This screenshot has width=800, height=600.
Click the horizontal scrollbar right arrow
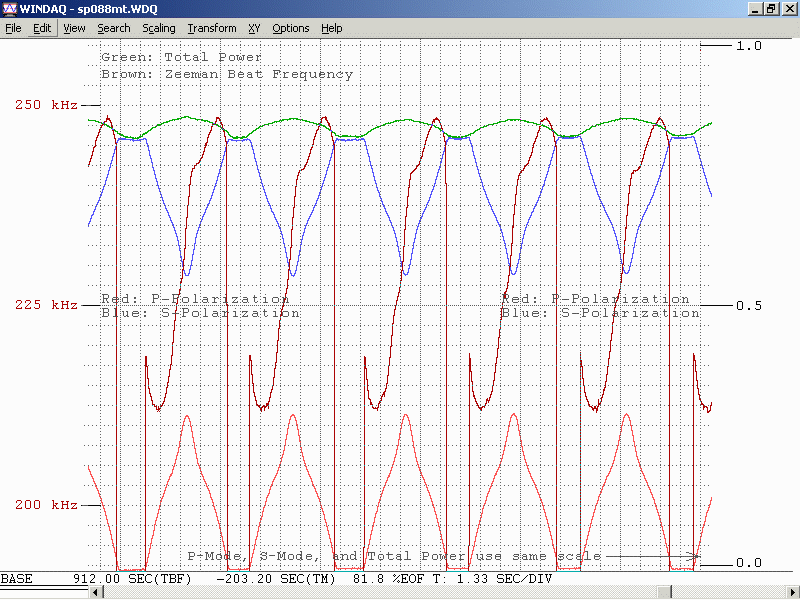pyautogui.click(x=793, y=592)
